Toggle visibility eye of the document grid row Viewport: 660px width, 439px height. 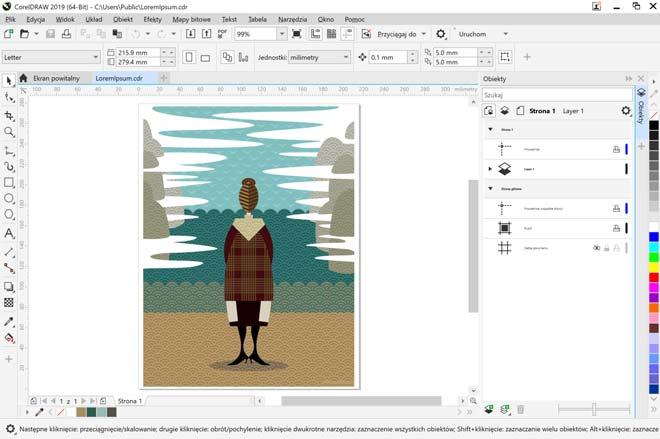coord(596,248)
